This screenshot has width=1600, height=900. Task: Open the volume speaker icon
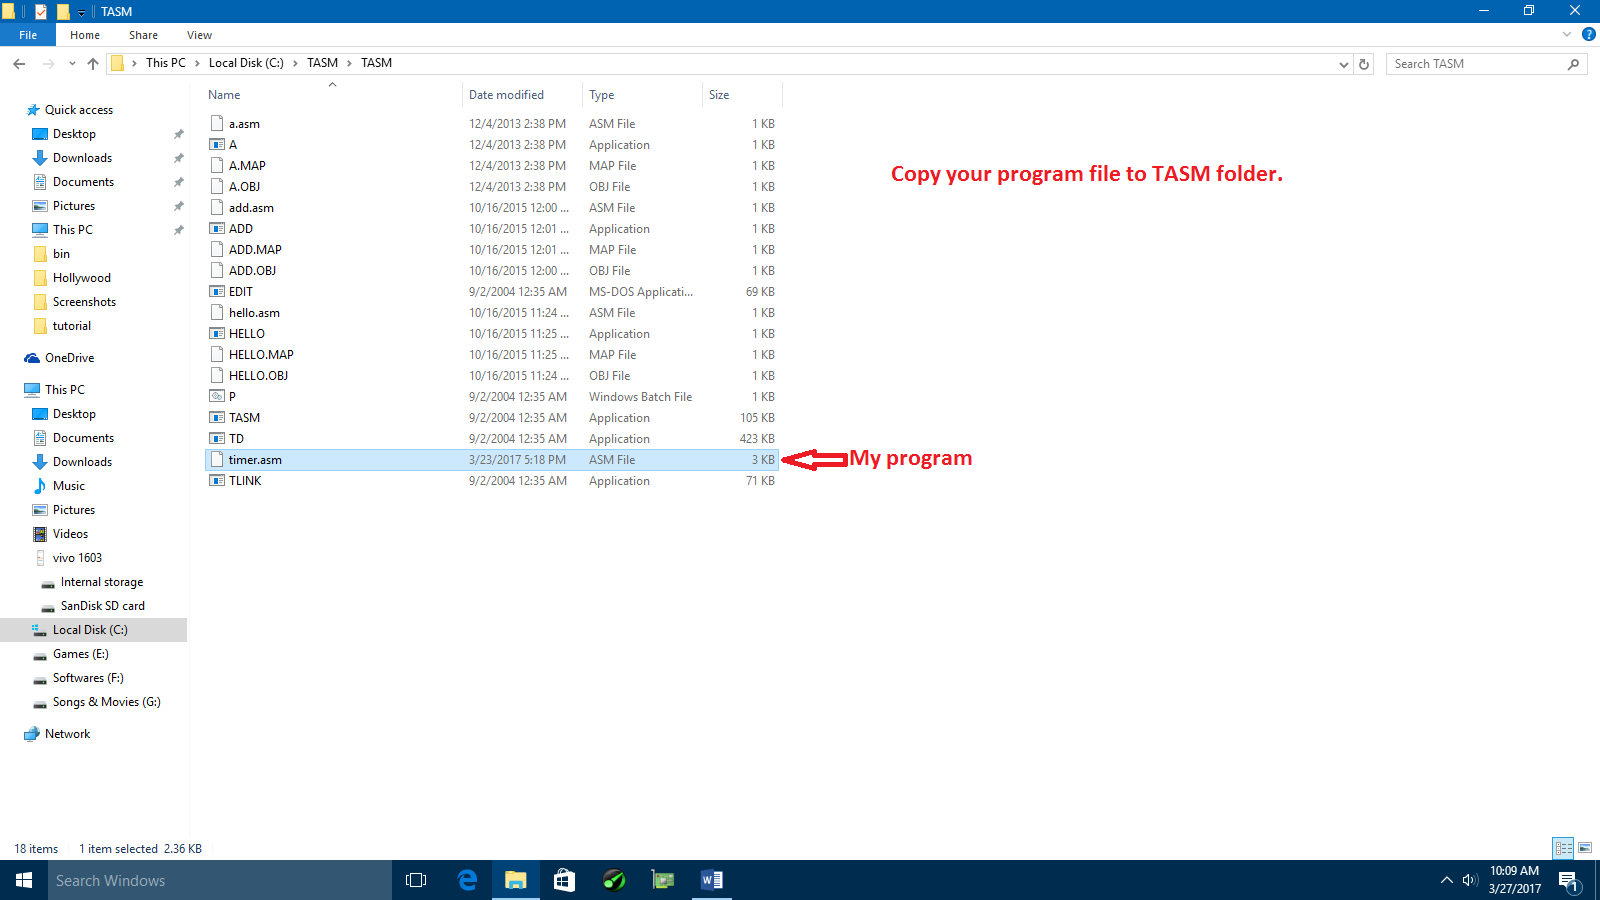point(1470,880)
